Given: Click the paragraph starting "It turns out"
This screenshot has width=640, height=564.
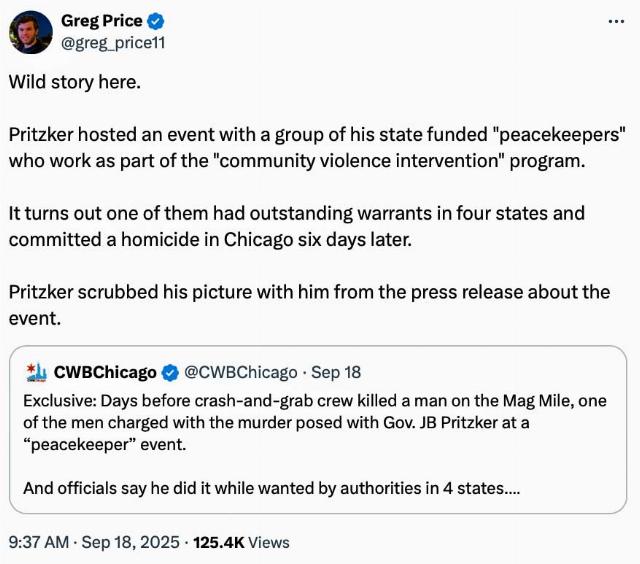Looking at the screenshot, I should click(297, 226).
